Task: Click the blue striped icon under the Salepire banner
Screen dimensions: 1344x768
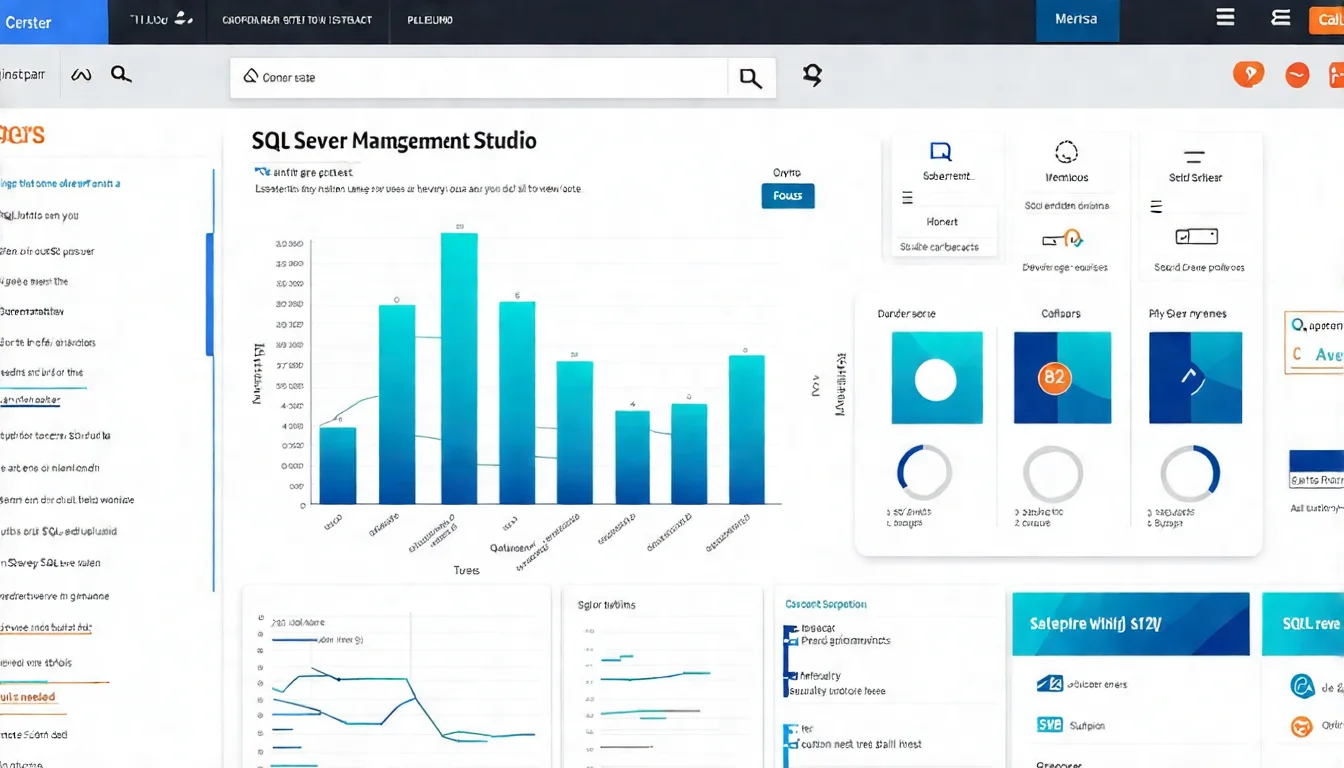Action: (1049, 684)
